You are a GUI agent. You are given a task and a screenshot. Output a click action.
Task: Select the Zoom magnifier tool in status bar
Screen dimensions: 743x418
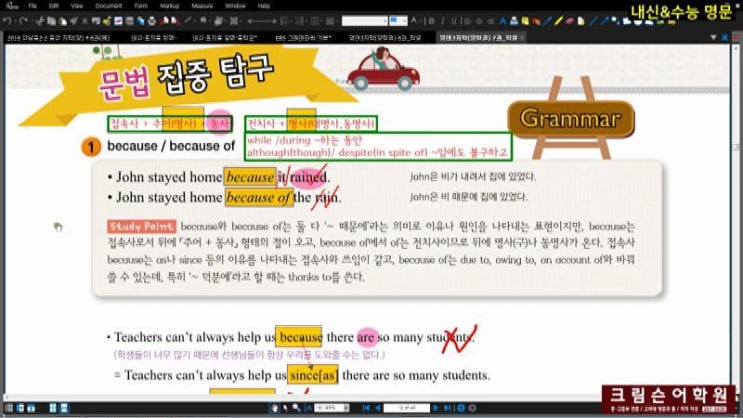pos(296,408)
